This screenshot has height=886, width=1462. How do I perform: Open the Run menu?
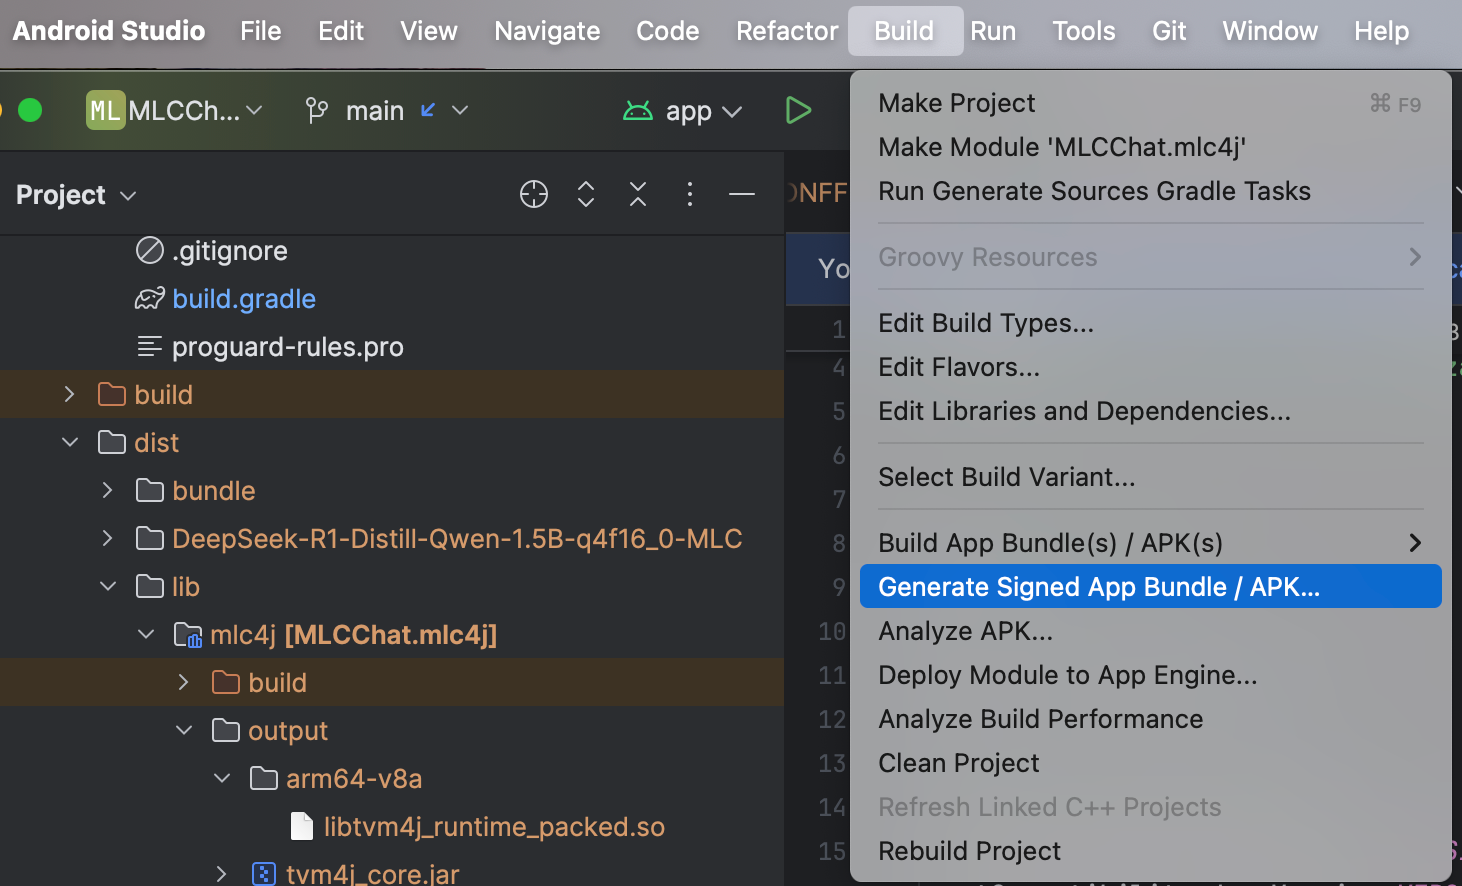click(993, 31)
